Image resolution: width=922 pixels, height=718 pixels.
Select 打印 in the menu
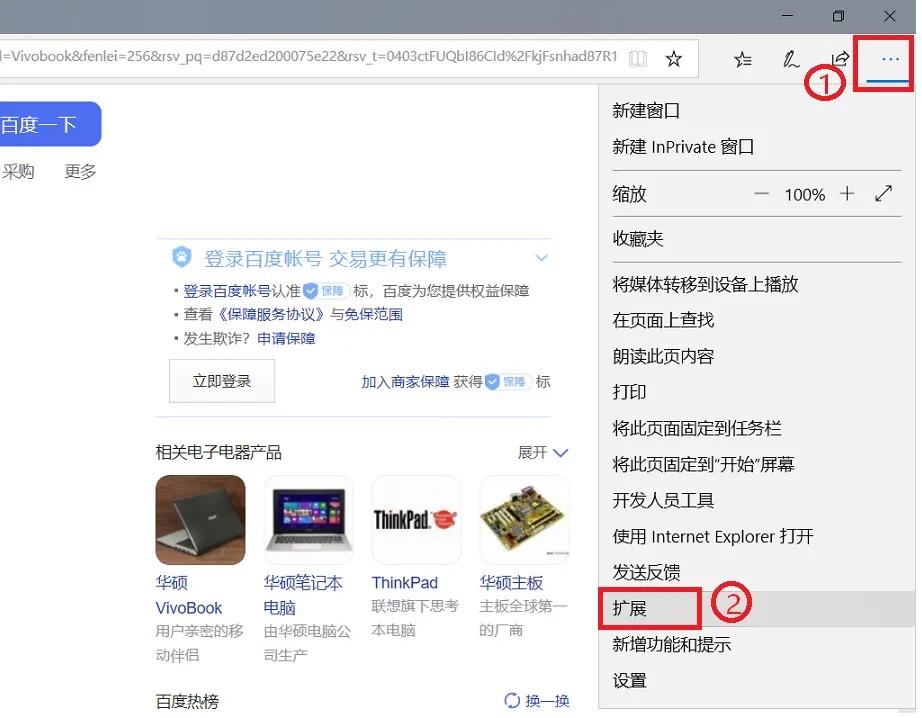pyautogui.click(x=629, y=392)
